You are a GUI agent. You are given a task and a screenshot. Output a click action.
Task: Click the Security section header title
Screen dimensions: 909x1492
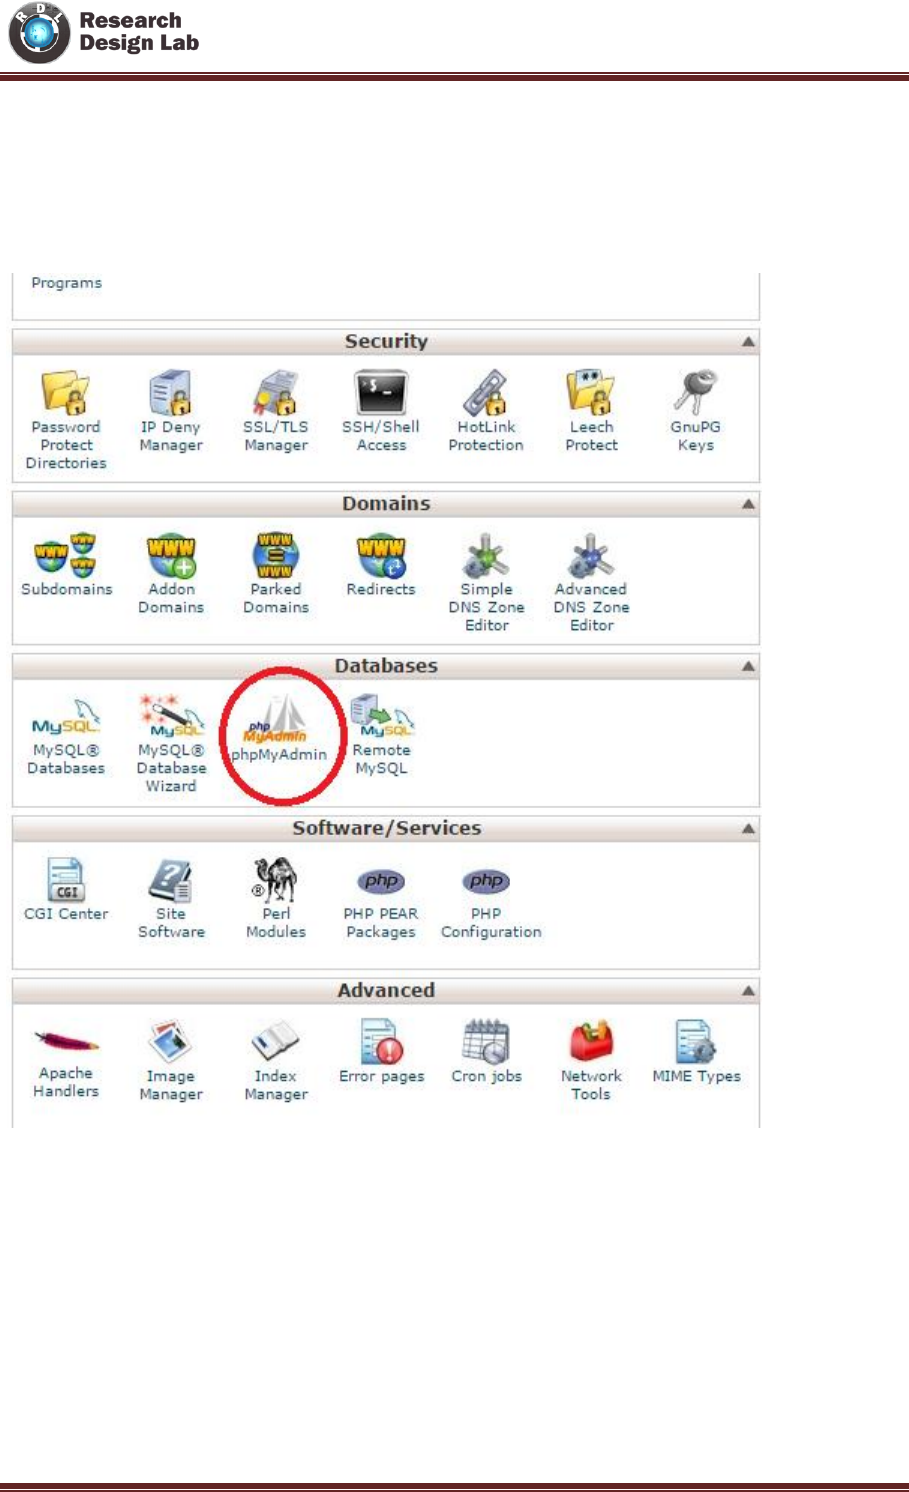[x=386, y=341]
